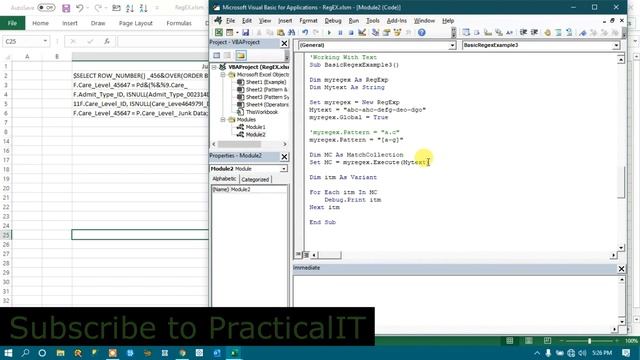
Task: Open Object Browser icon in toolbar
Action: point(397,32)
